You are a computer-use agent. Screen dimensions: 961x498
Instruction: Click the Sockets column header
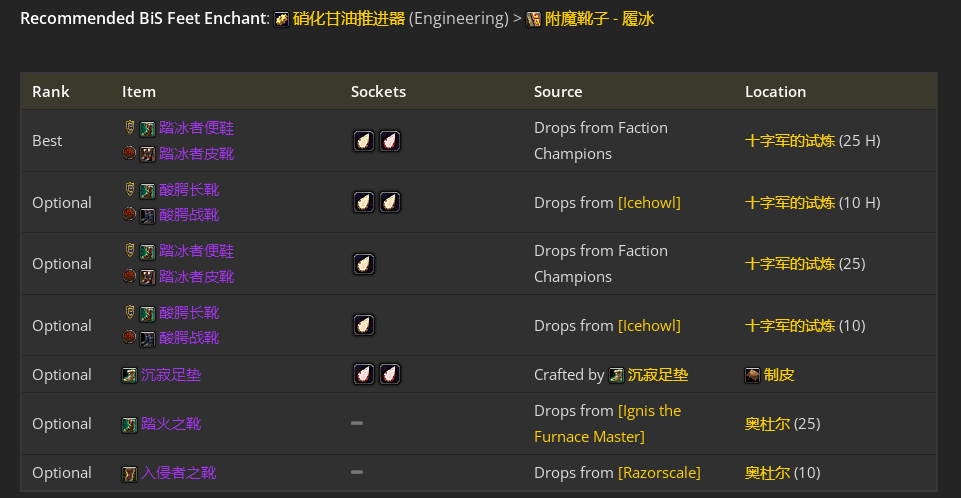(x=378, y=92)
